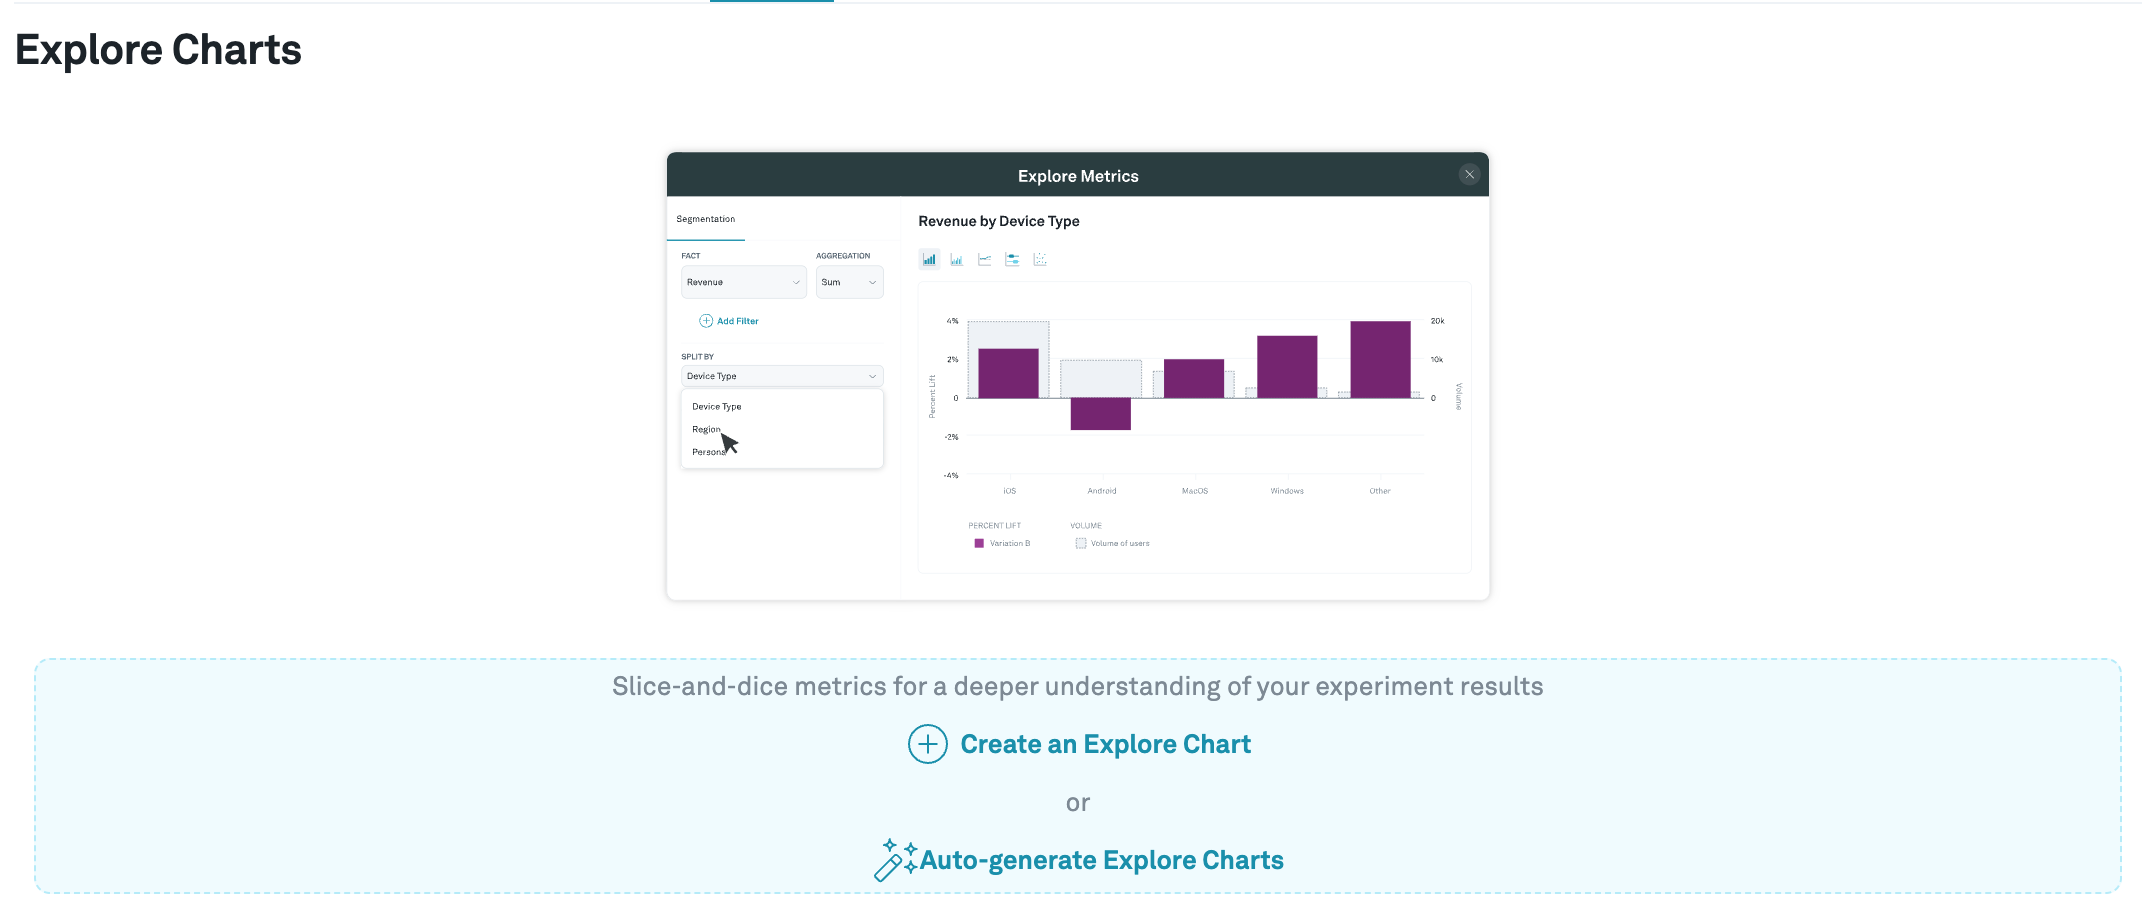This screenshot has width=2142, height=914.
Task: Select the solid bar chart icon
Action: 929,260
